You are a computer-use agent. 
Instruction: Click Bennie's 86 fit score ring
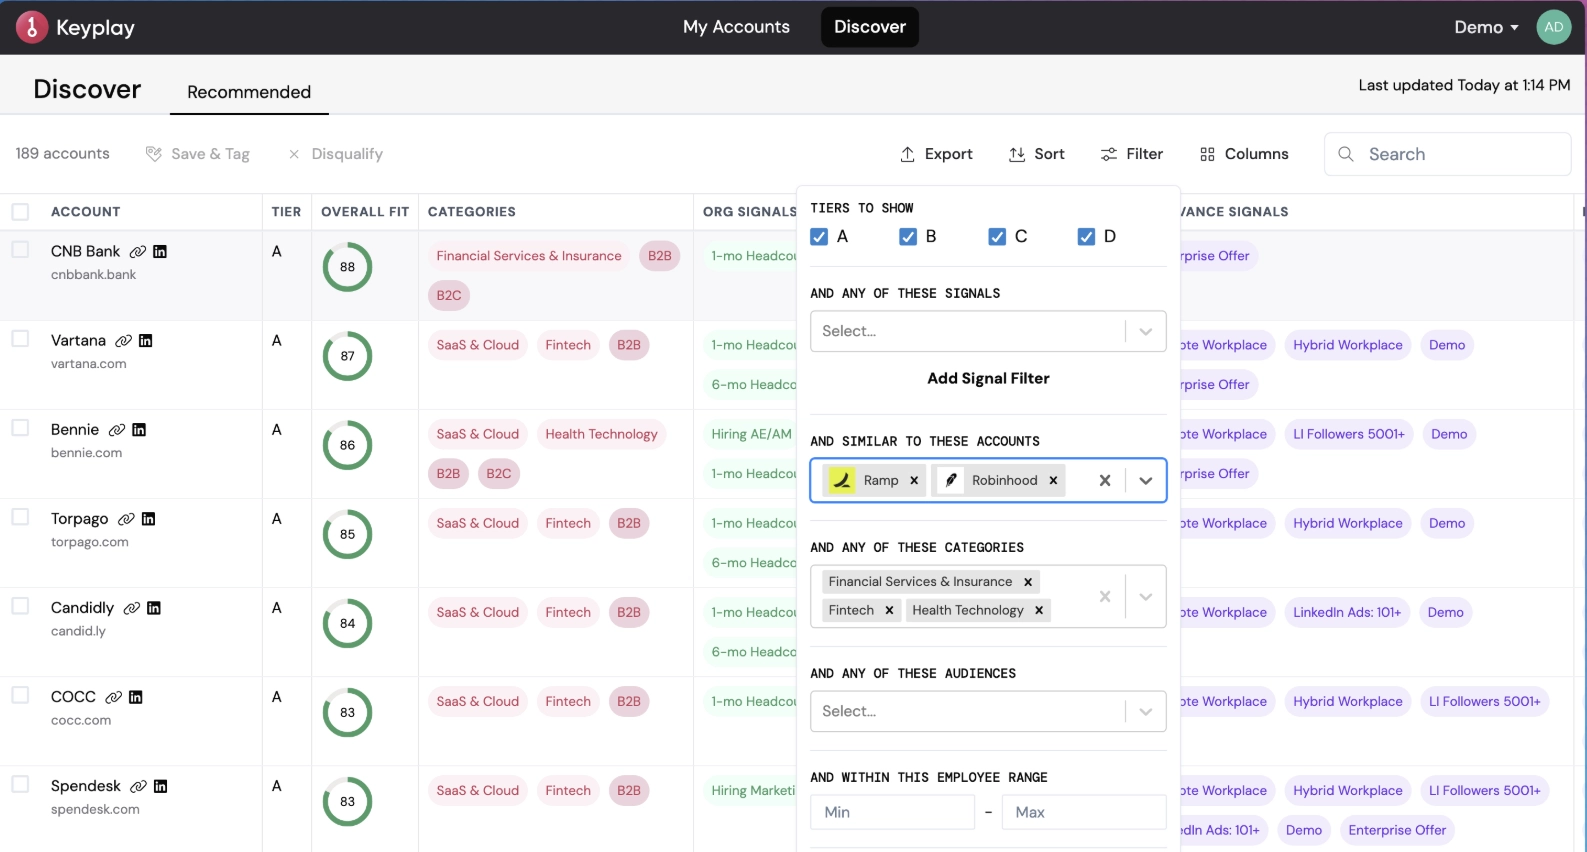pyautogui.click(x=347, y=445)
